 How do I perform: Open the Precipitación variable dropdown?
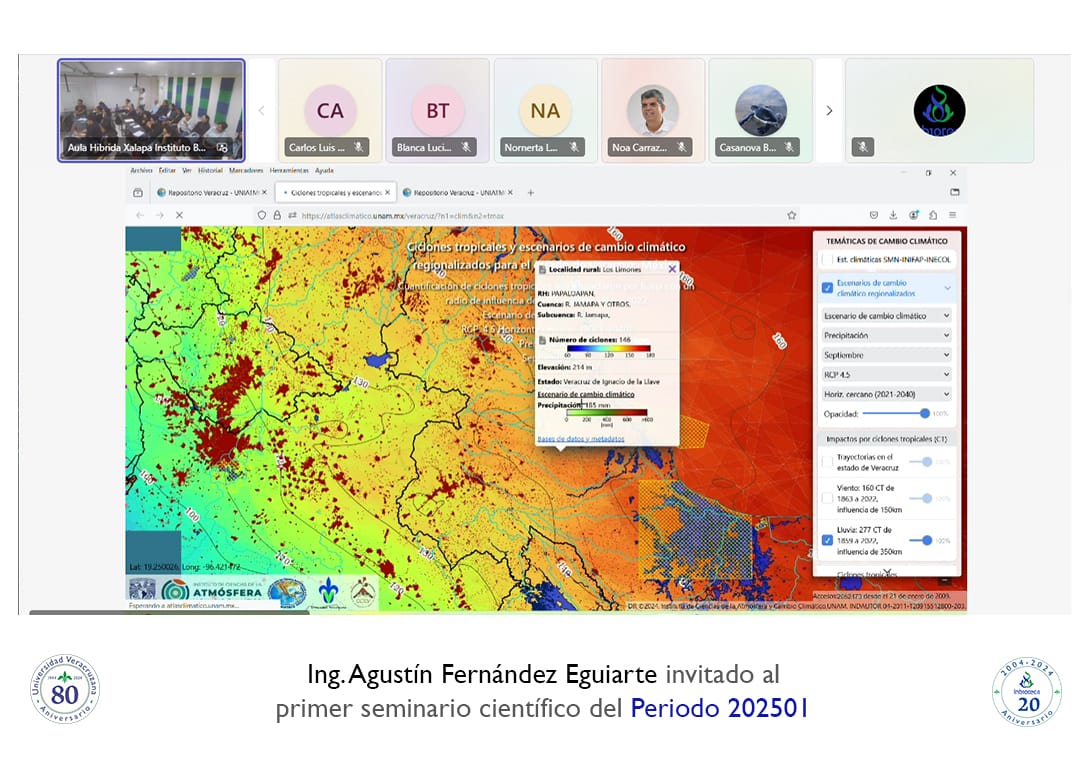pos(886,336)
